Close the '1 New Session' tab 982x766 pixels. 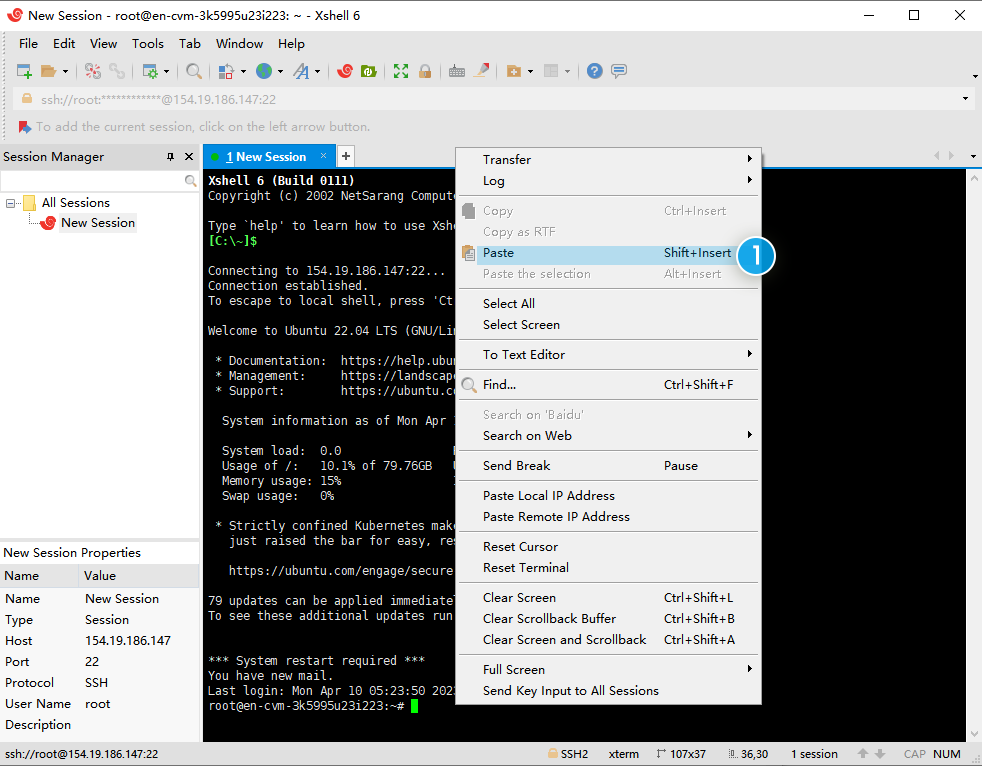pos(323,156)
